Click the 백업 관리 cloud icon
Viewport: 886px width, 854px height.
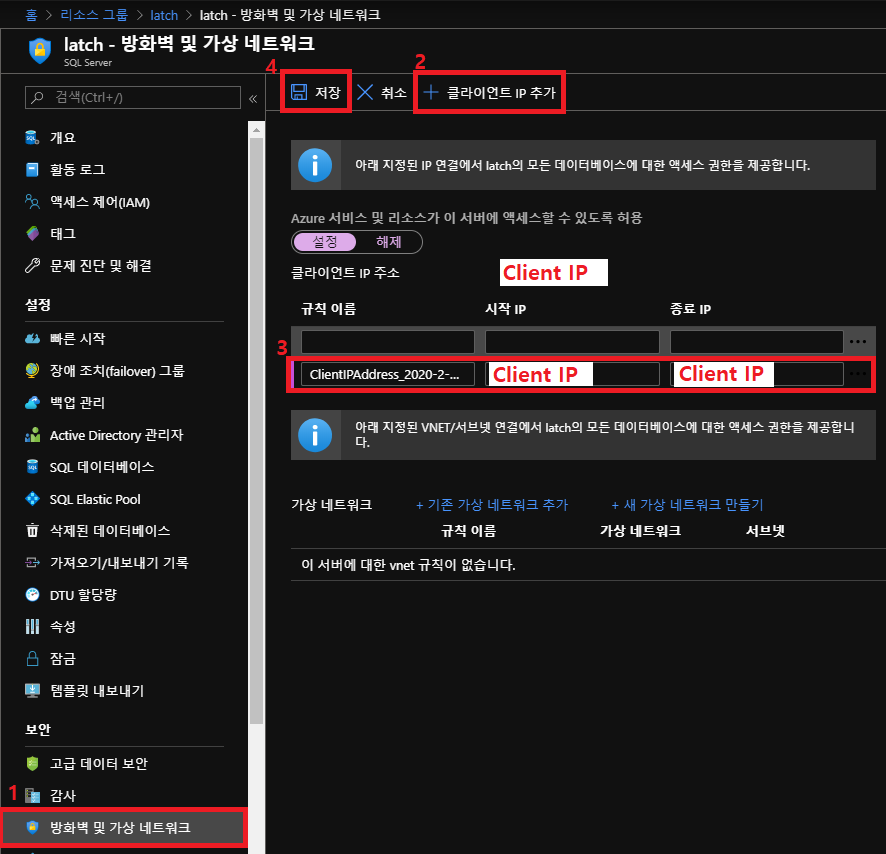(x=32, y=402)
